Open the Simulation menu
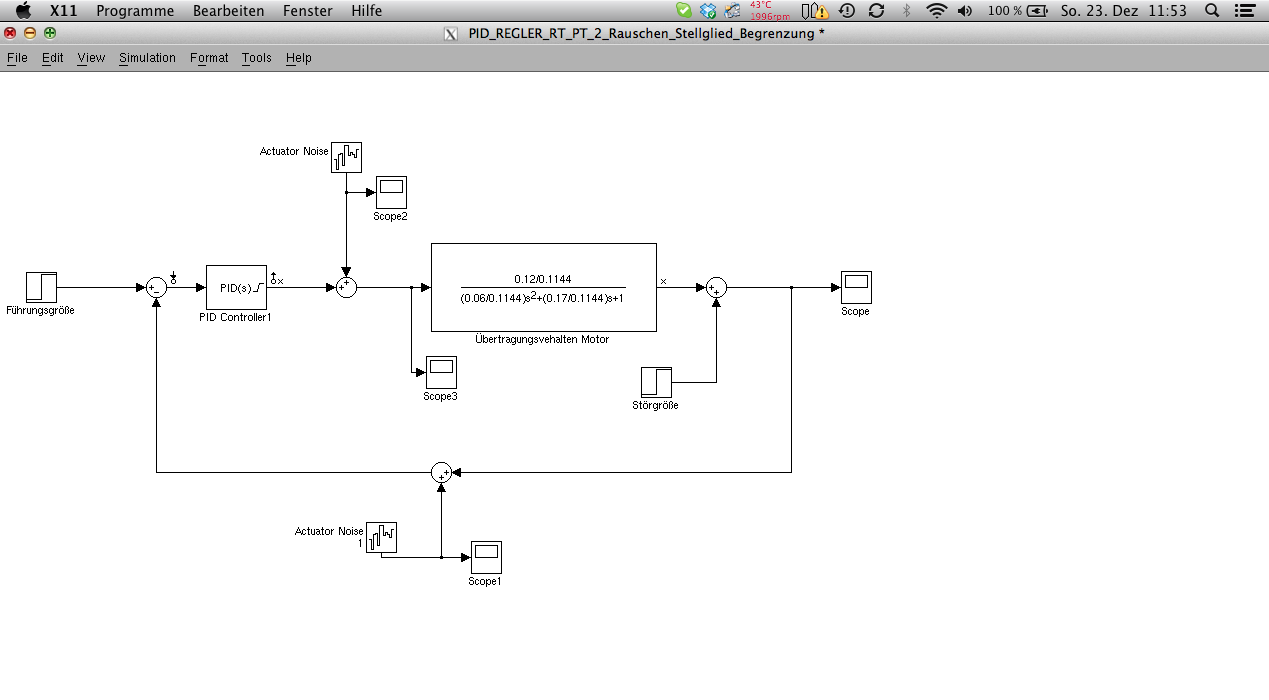This screenshot has height=700, width=1269. [x=147, y=58]
